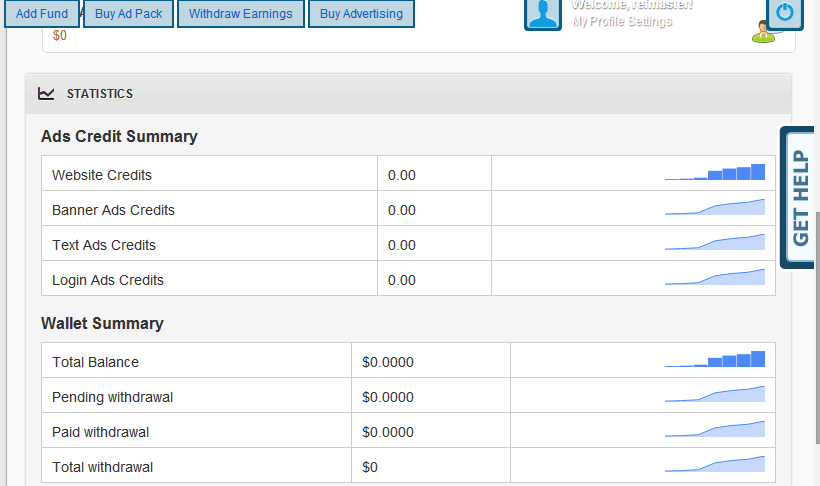Open the Add Fund page

[x=42, y=14]
